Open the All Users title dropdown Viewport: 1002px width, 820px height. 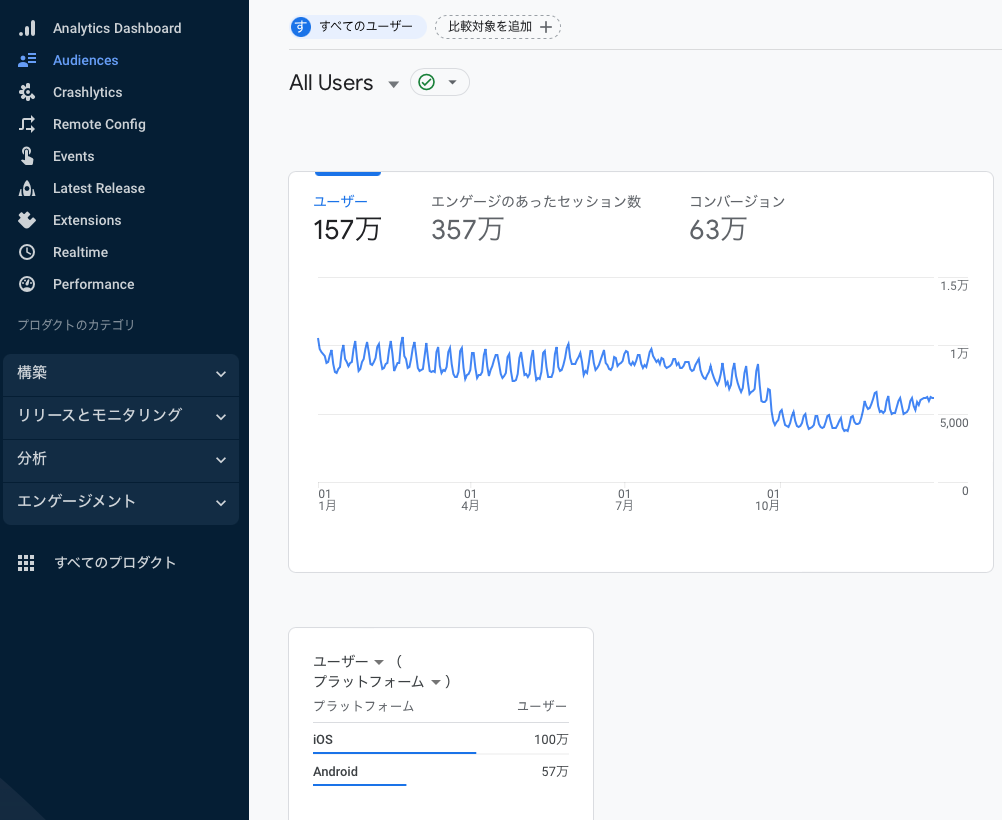click(394, 84)
